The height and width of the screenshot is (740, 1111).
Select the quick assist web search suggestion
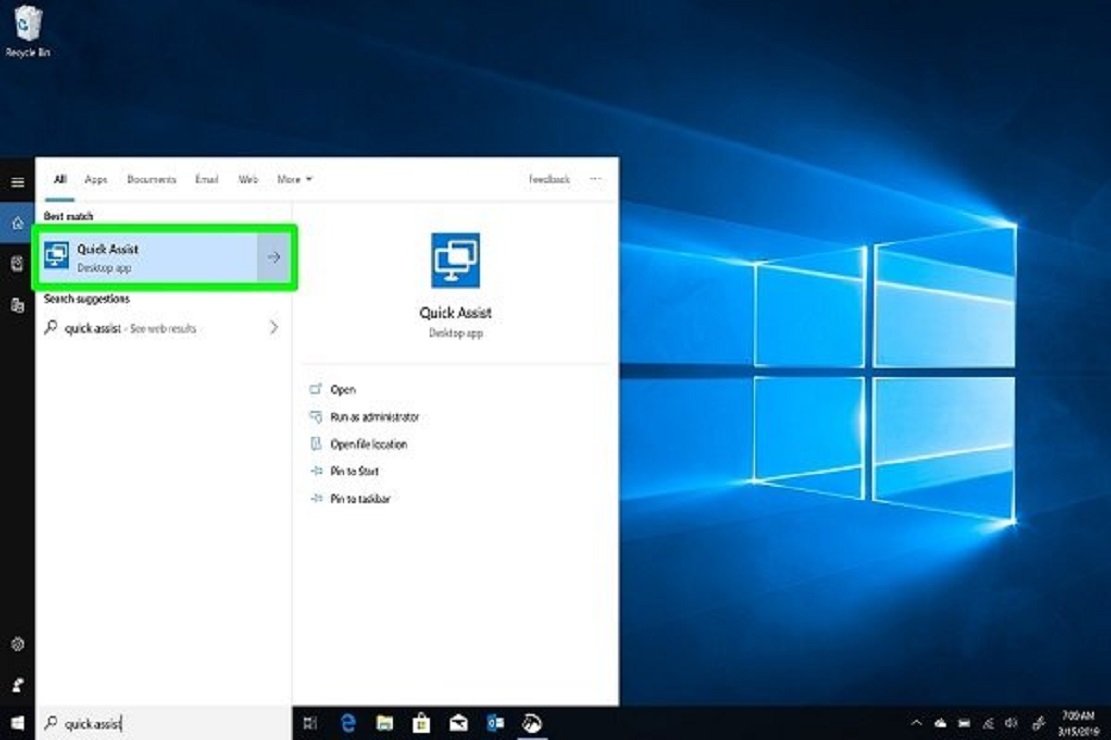click(x=163, y=327)
